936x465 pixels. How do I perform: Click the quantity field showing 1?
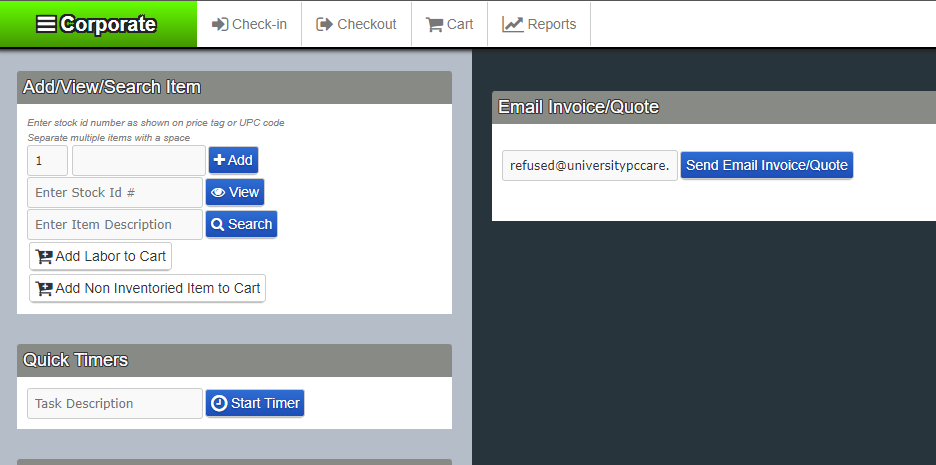(x=47, y=160)
